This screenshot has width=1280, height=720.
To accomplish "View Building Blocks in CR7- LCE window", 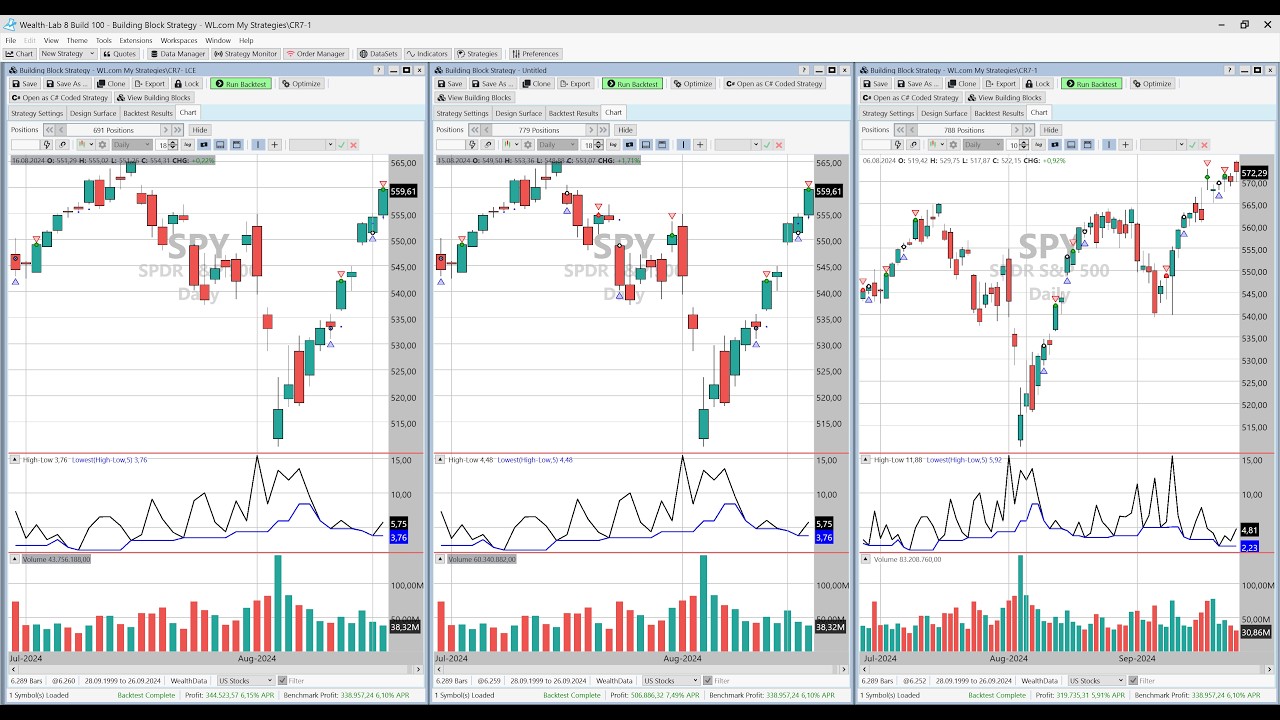I will pyautogui.click(x=154, y=98).
